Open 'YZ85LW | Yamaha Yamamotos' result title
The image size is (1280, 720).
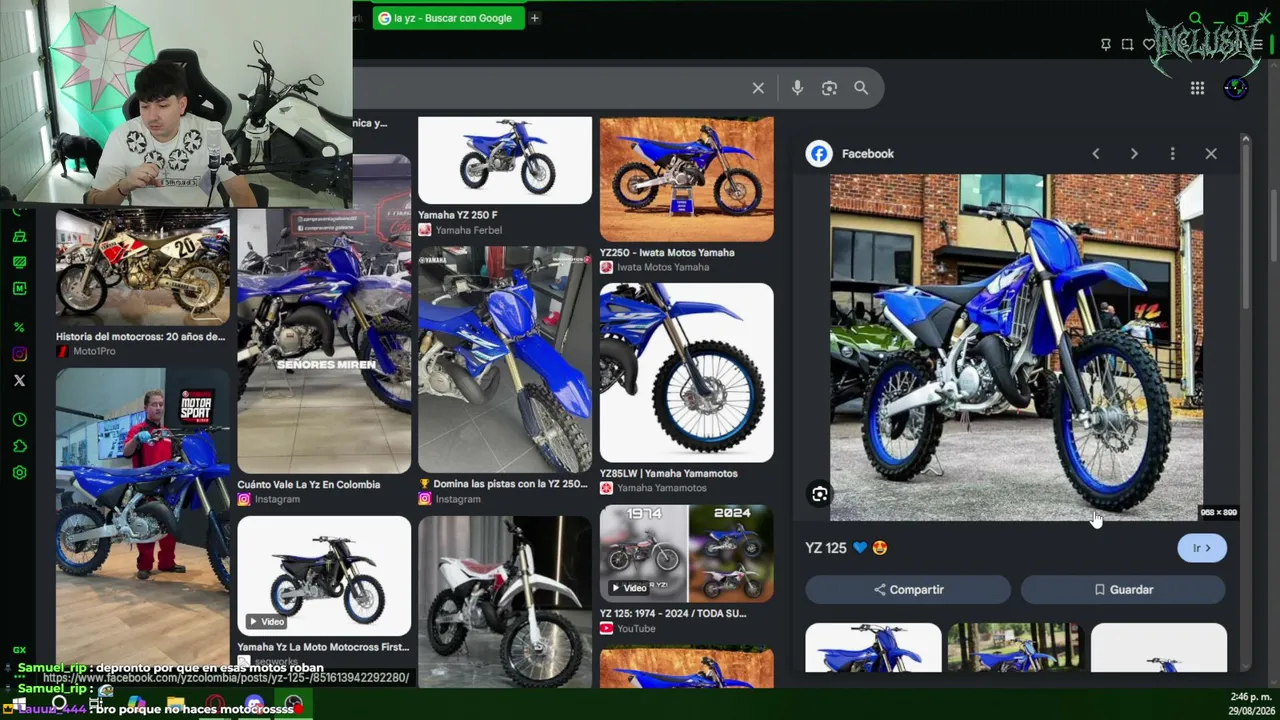click(x=669, y=474)
